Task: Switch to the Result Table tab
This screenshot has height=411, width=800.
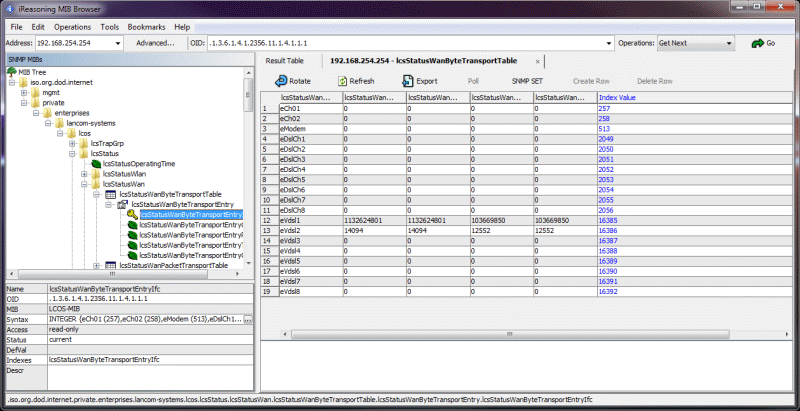Action: [284, 61]
